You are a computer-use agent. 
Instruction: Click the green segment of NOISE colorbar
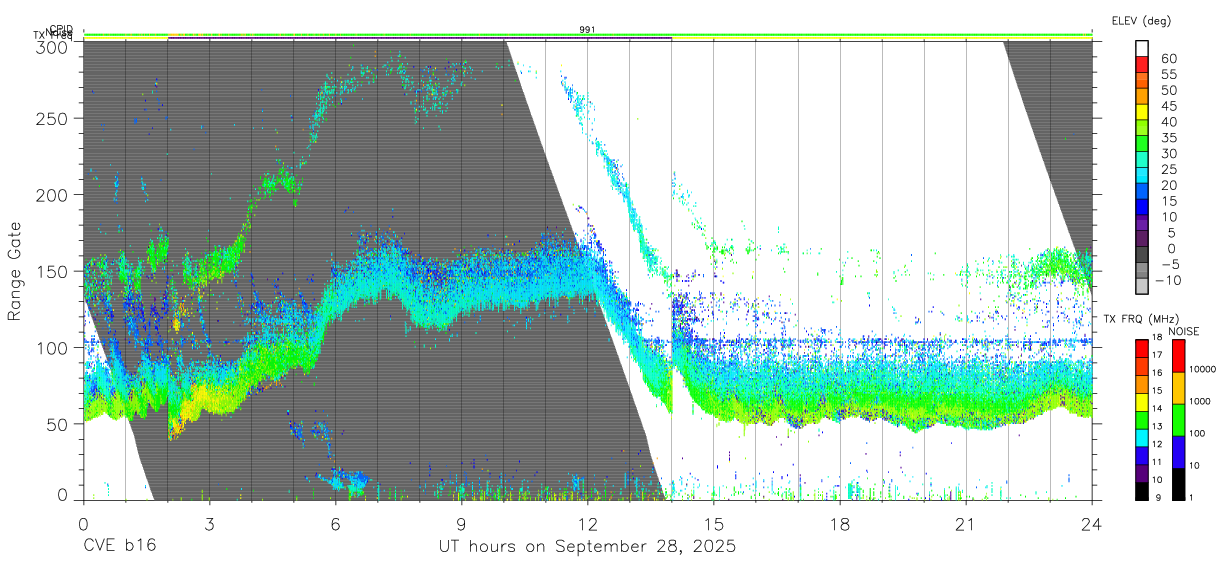point(1178,420)
